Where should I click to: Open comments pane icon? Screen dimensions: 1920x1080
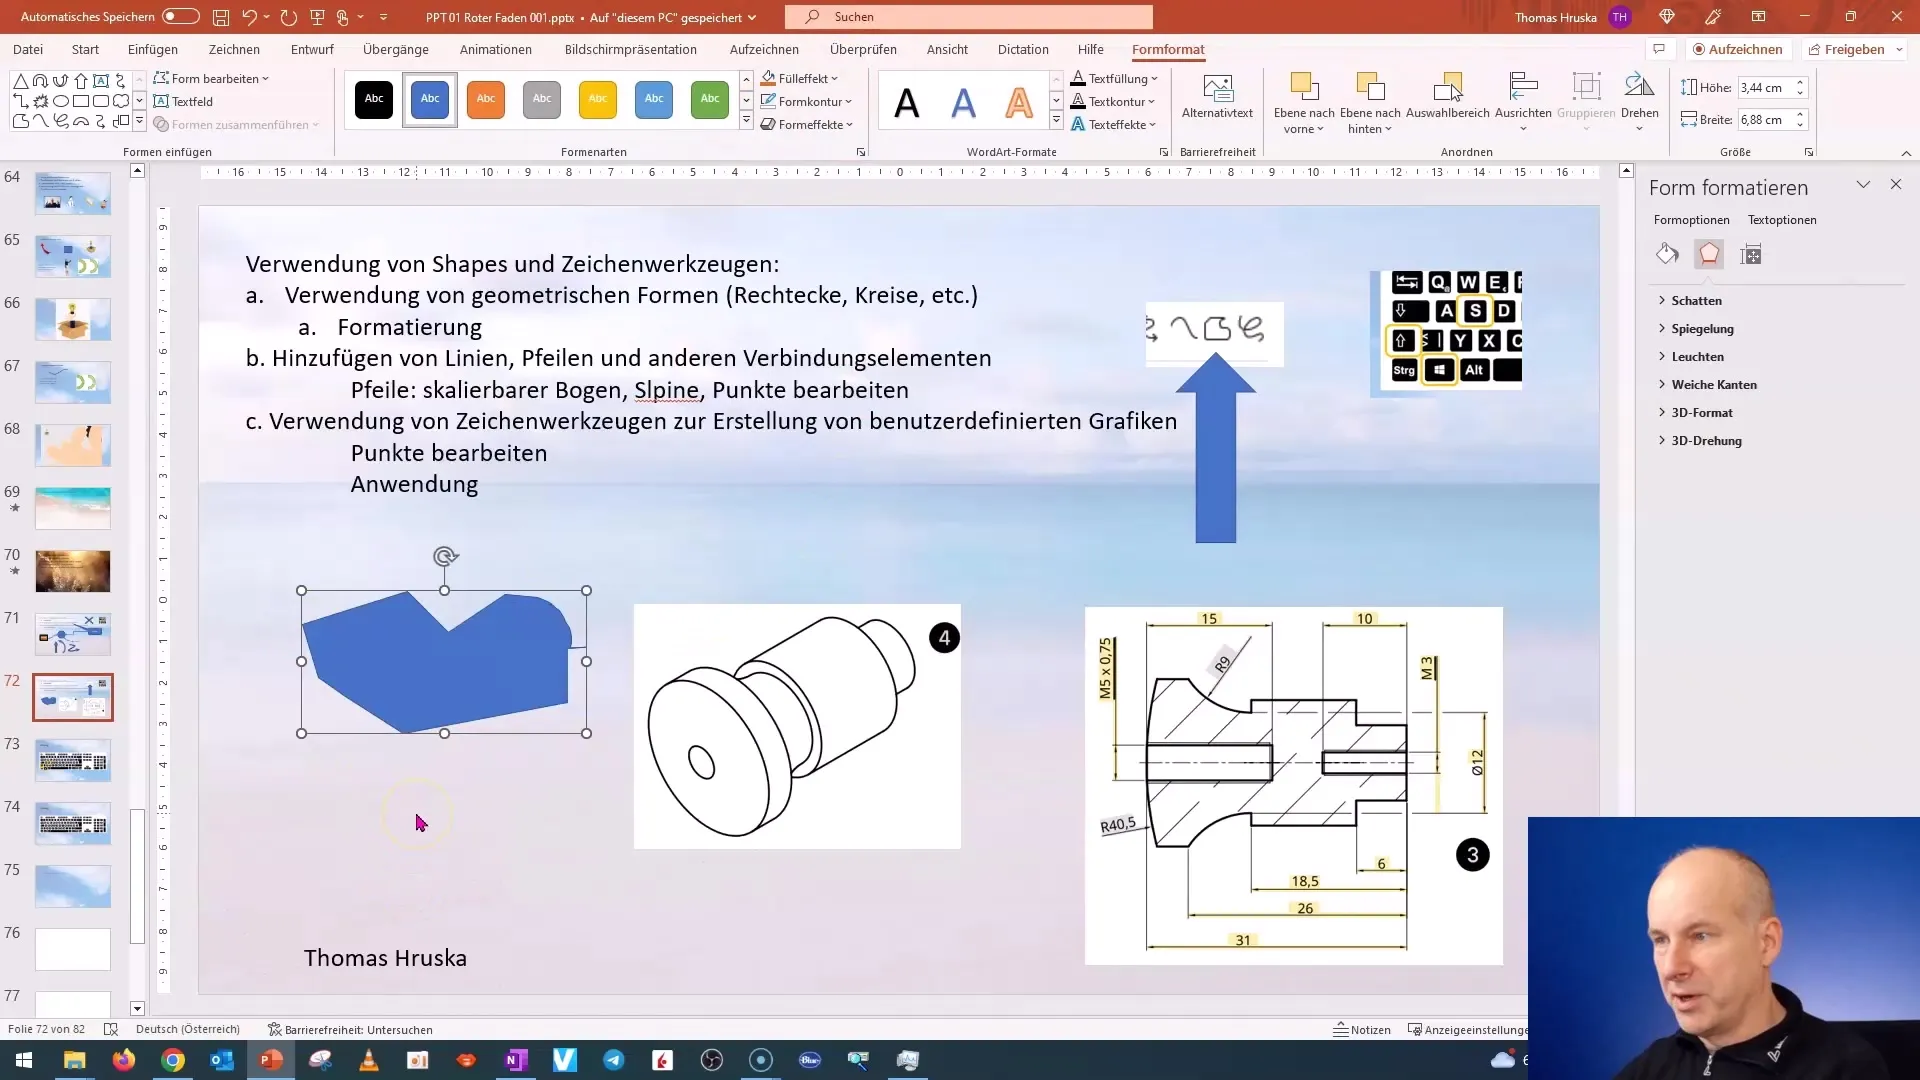point(1659,49)
